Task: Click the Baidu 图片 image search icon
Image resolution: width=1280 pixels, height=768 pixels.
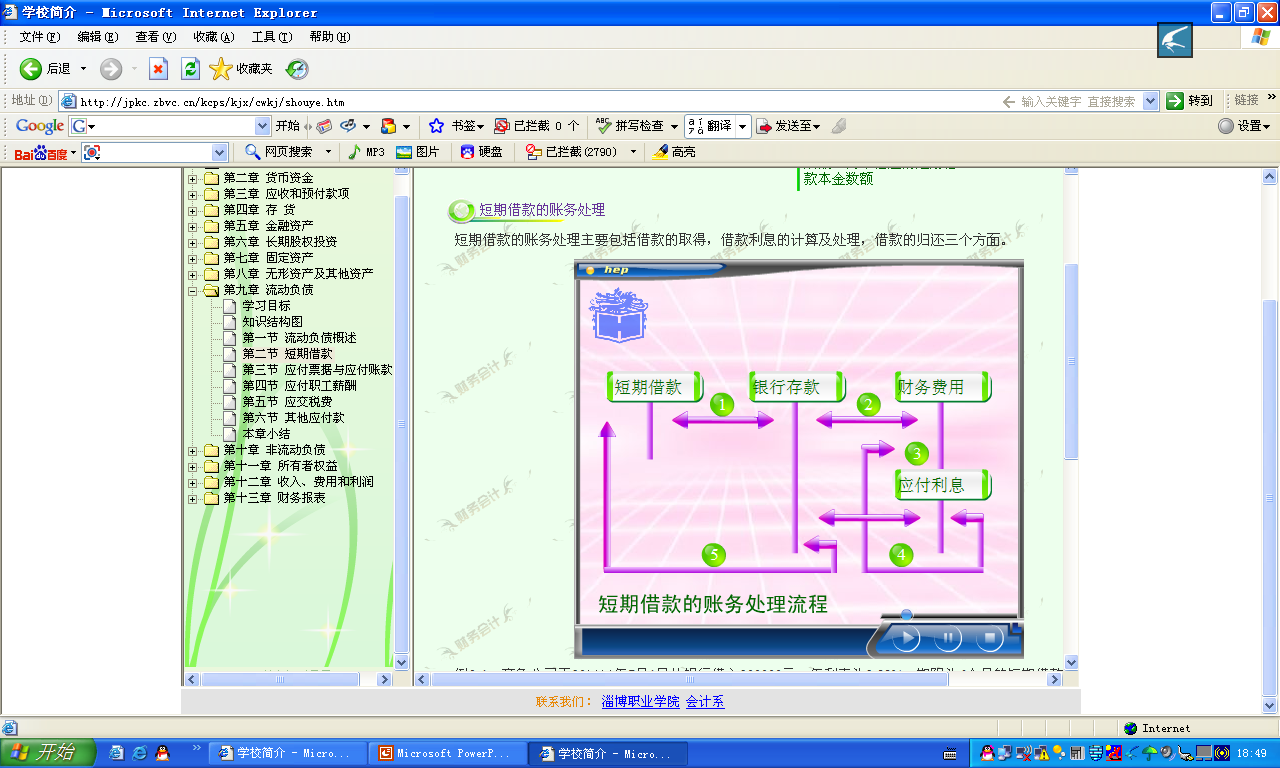Action: click(404, 152)
